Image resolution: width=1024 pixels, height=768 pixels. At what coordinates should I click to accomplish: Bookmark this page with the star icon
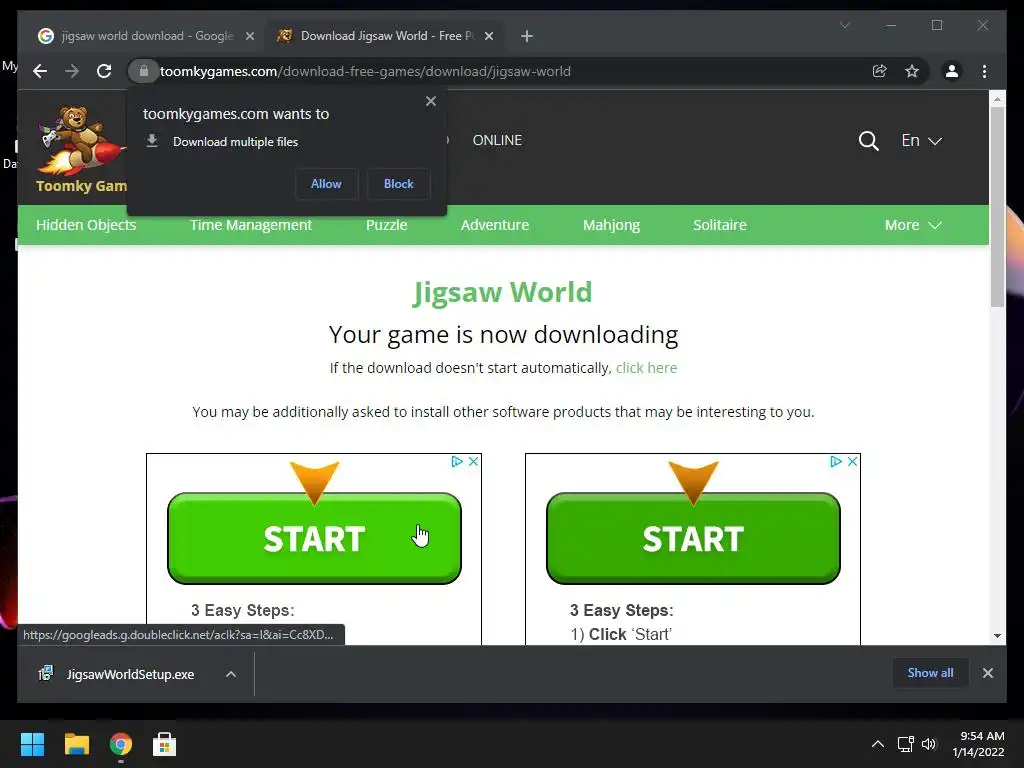912,71
